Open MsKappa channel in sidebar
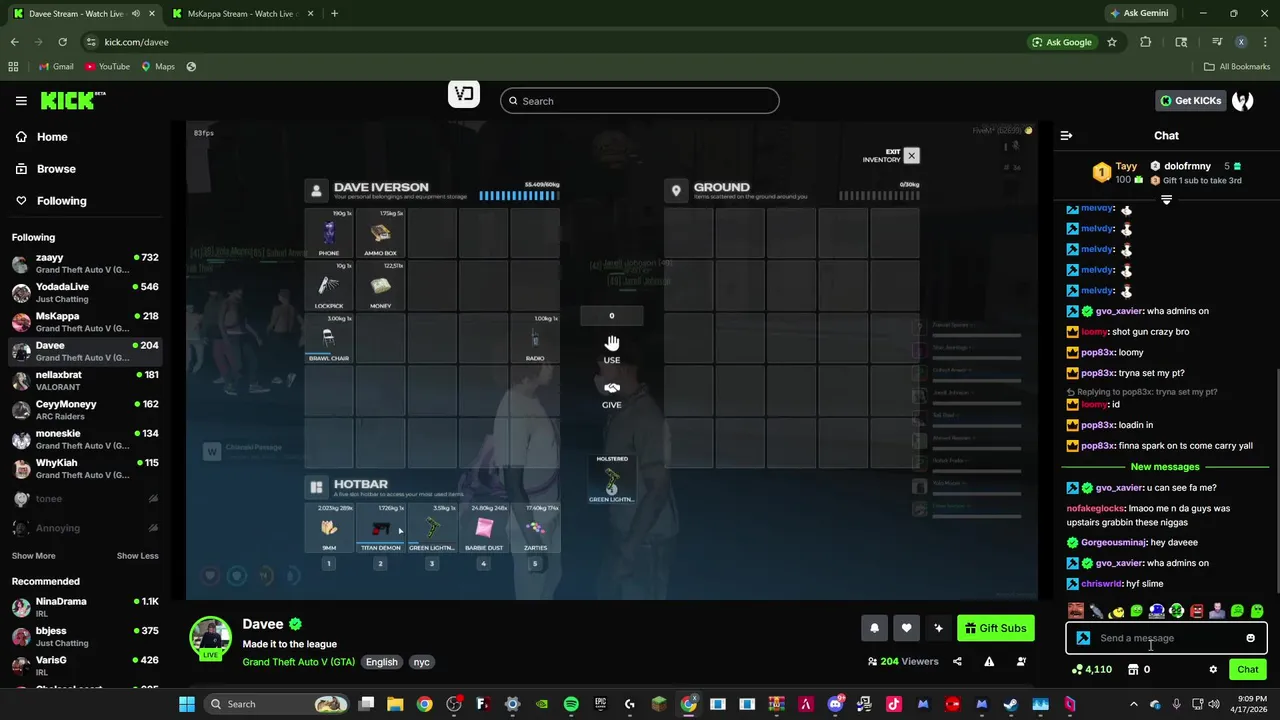Image resolution: width=1280 pixels, height=720 pixels. (x=84, y=322)
